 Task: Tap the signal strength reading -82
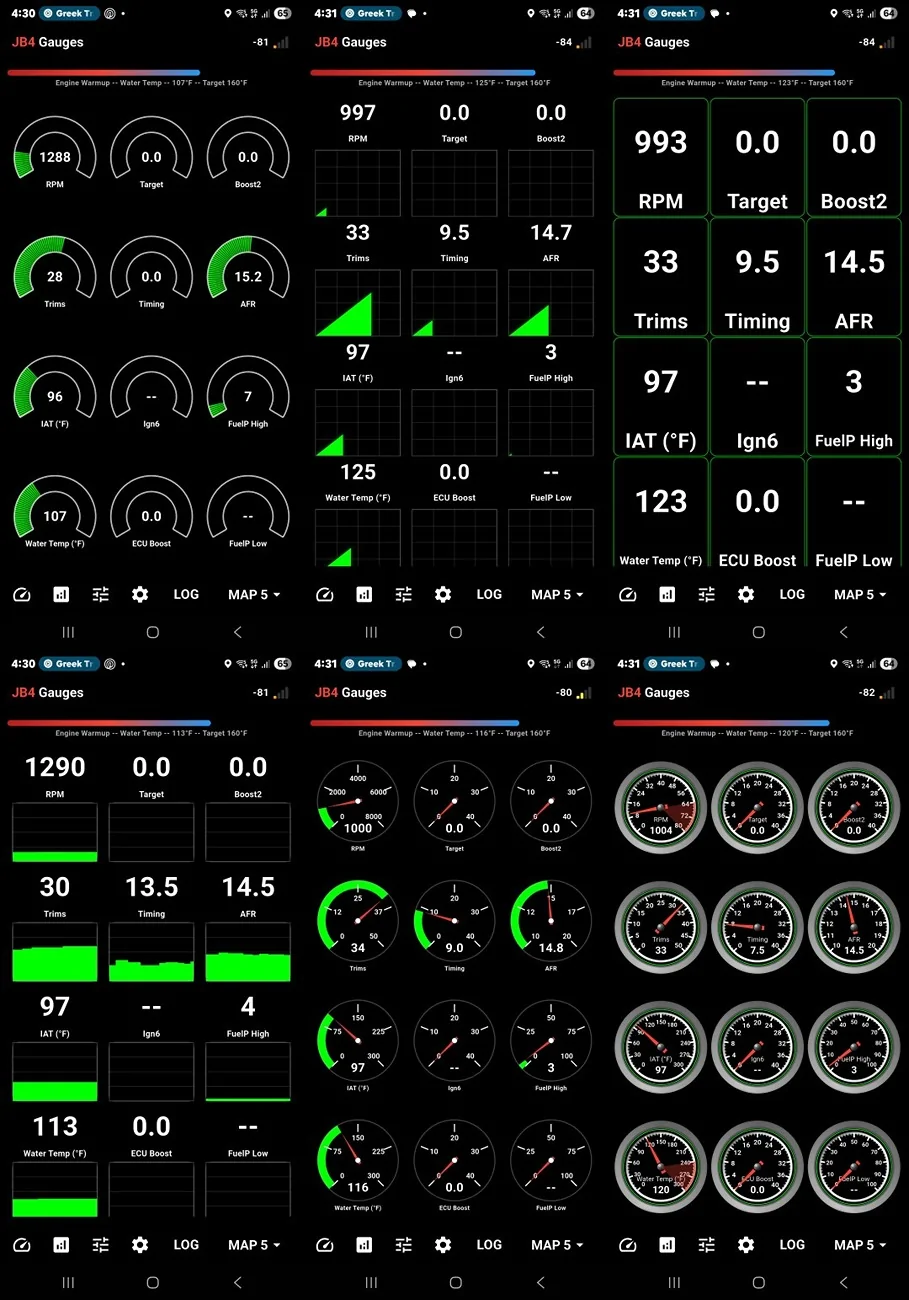[x=867, y=693]
